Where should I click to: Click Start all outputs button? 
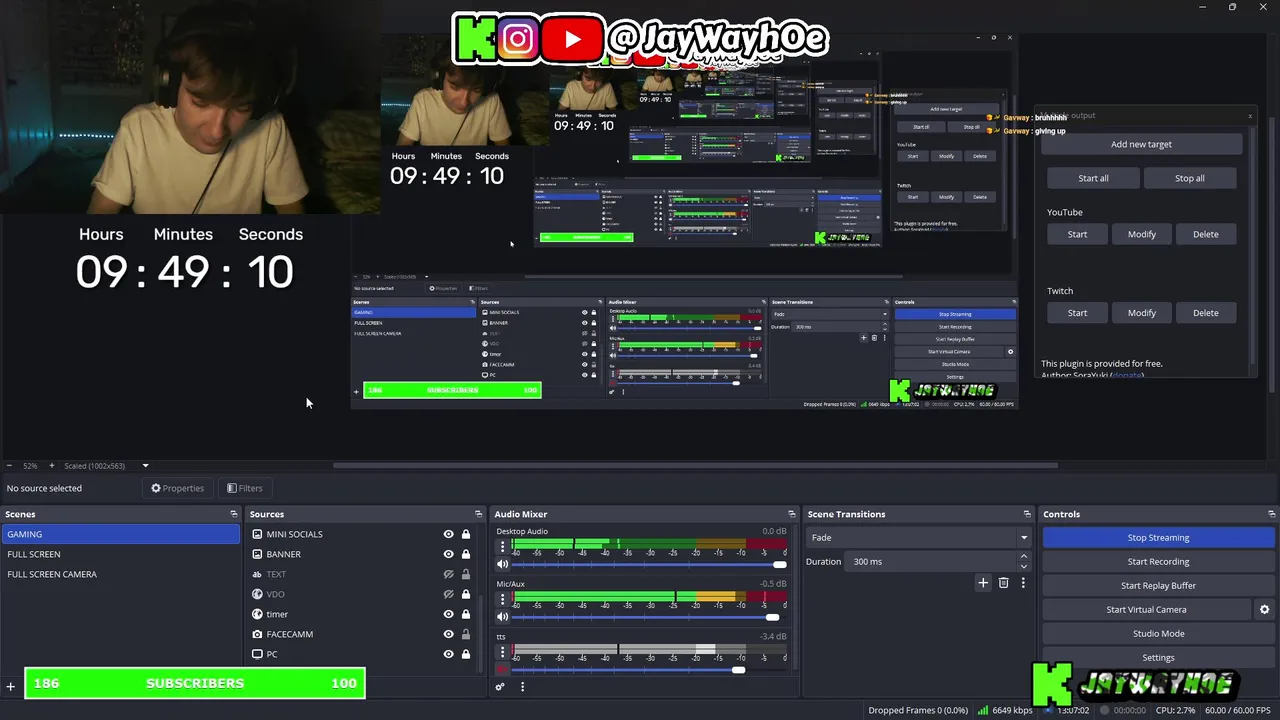click(x=1093, y=178)
